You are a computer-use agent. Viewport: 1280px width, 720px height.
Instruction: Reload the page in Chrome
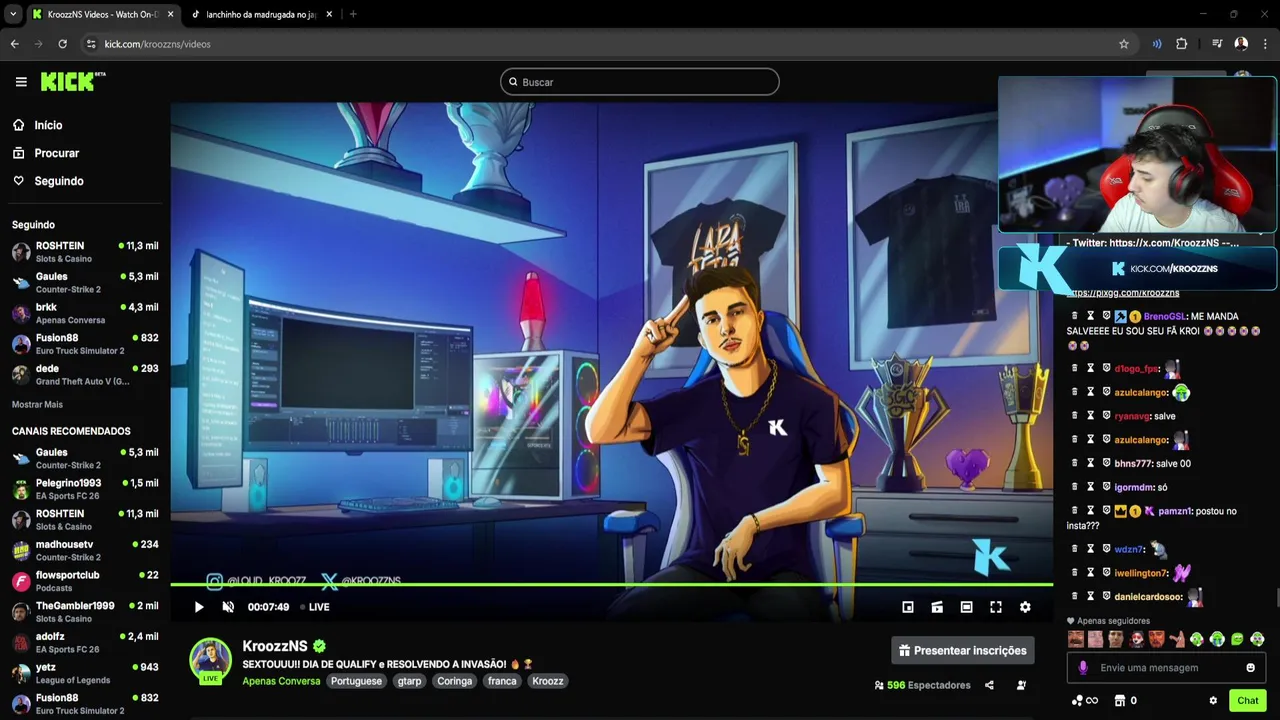coord(62,44)
